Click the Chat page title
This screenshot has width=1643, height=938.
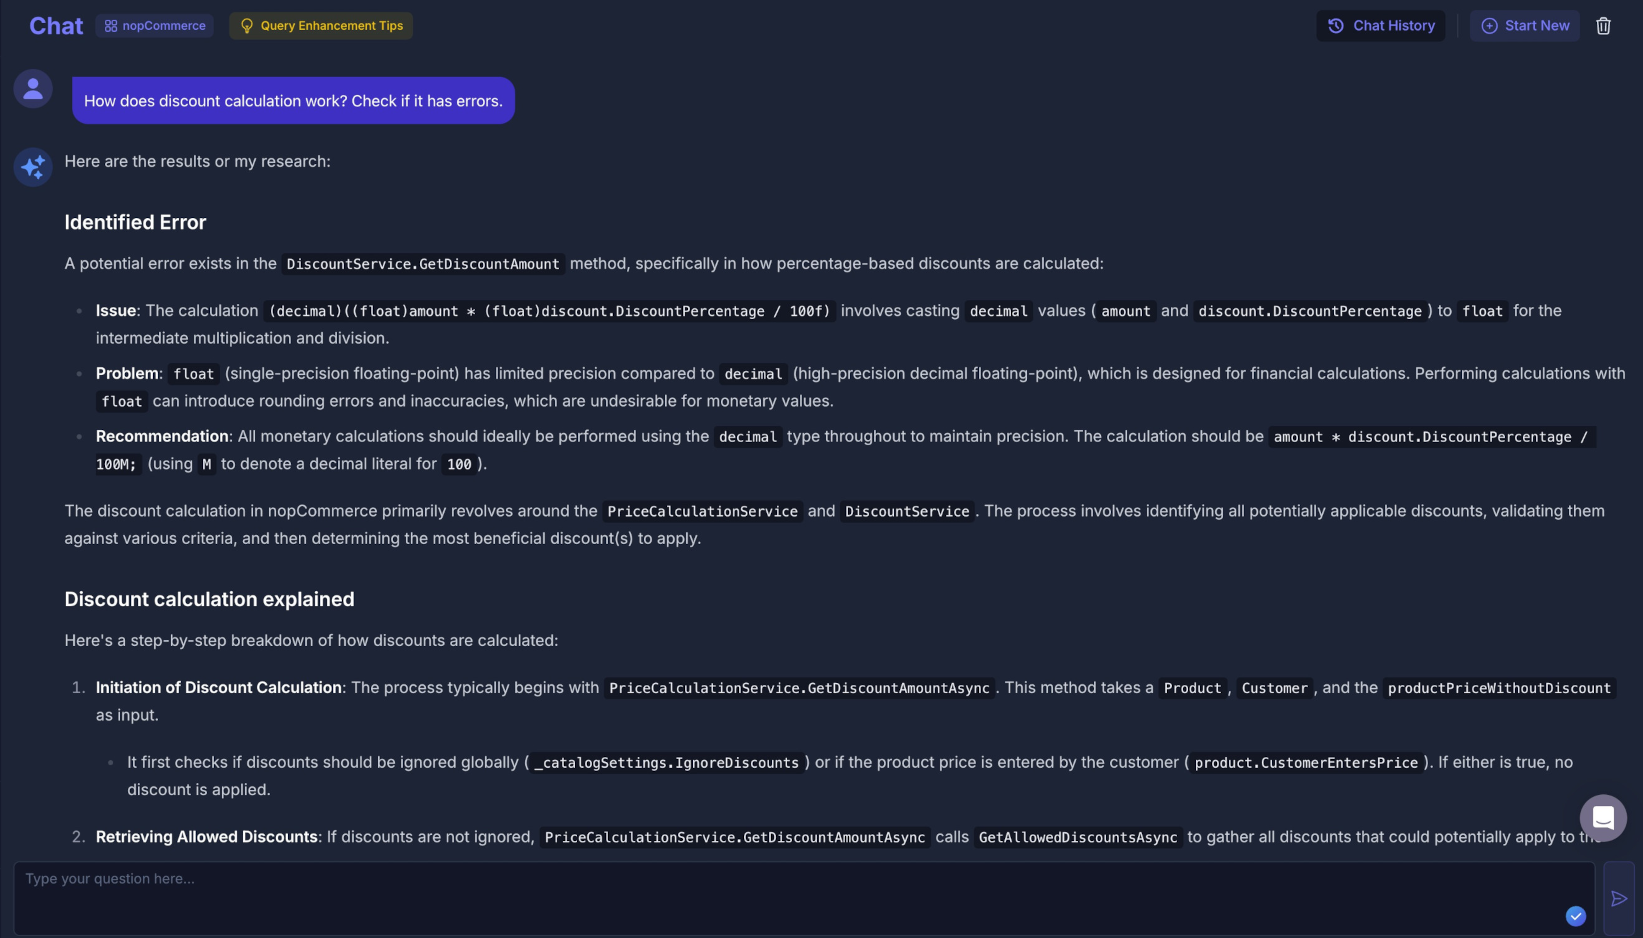pos(56,26)
